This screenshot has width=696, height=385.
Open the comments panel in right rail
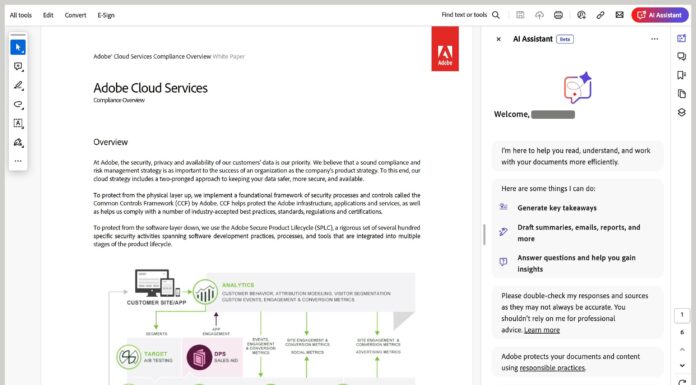click(681, 56)
